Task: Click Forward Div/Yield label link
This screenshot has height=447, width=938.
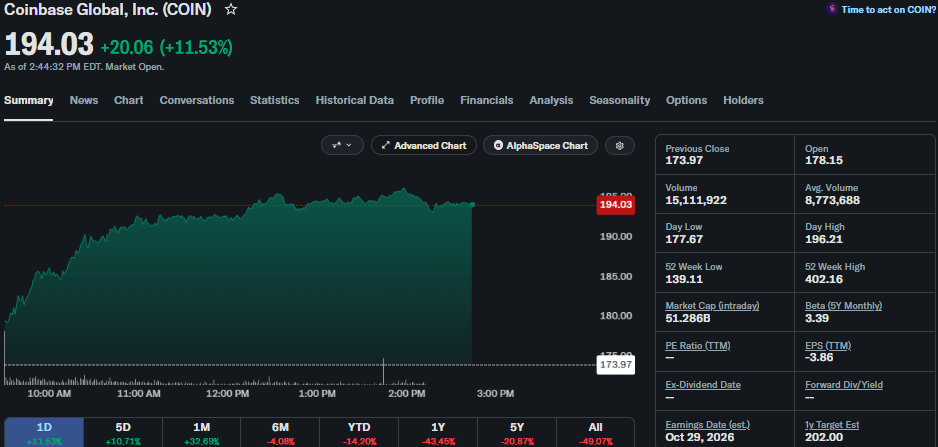Action: (x=843, y=385)
